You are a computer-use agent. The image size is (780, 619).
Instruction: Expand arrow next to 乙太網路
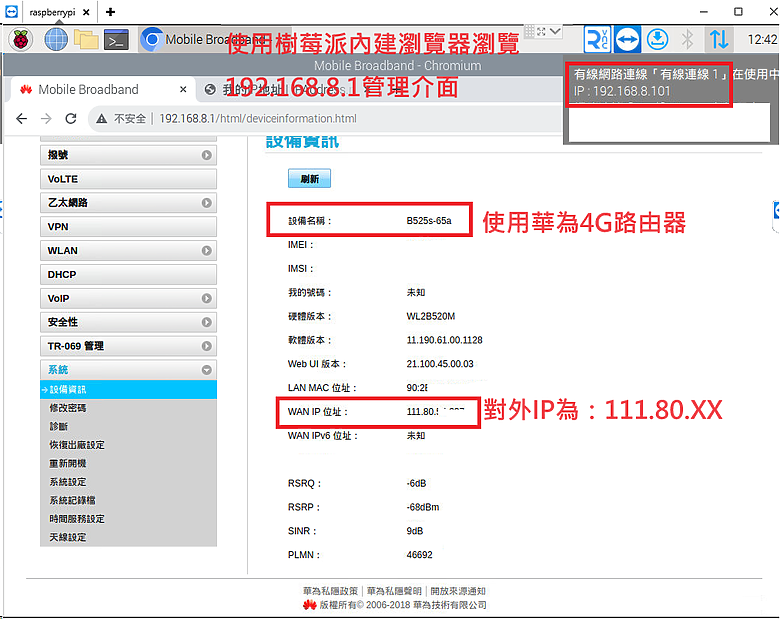[x=206, y=203]
